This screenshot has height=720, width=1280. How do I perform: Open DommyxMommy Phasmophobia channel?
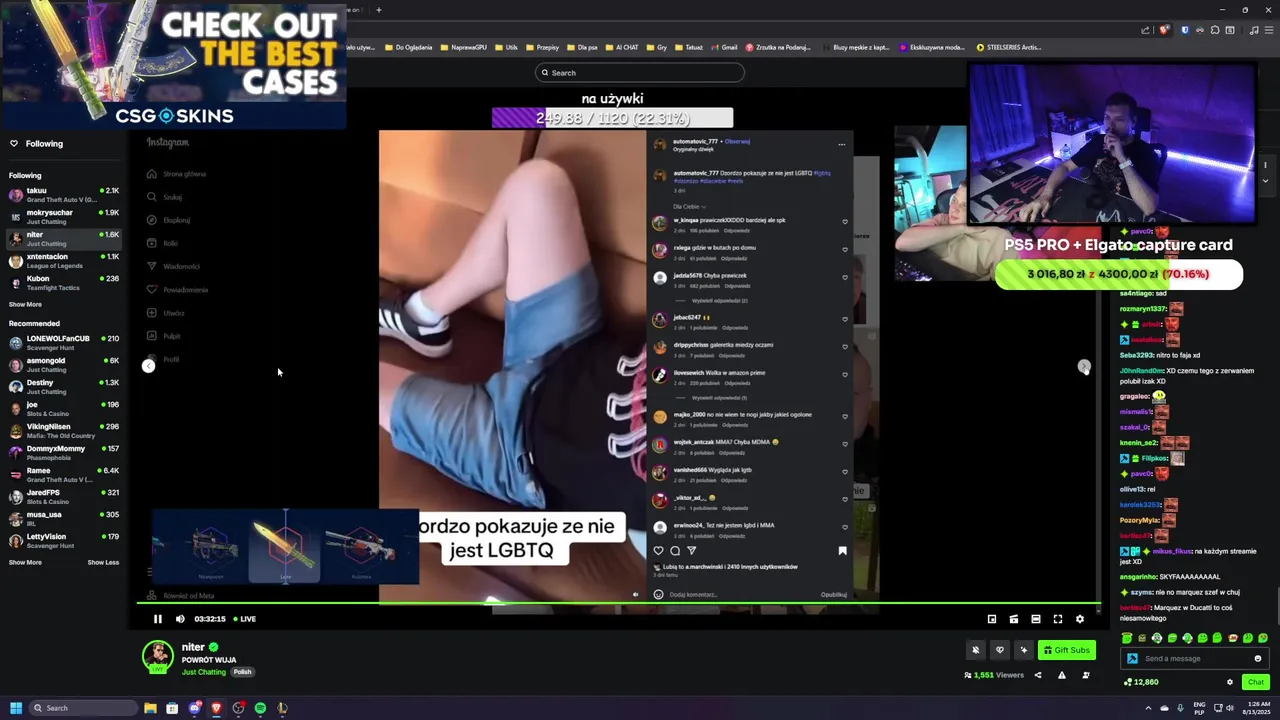point(64,452)
